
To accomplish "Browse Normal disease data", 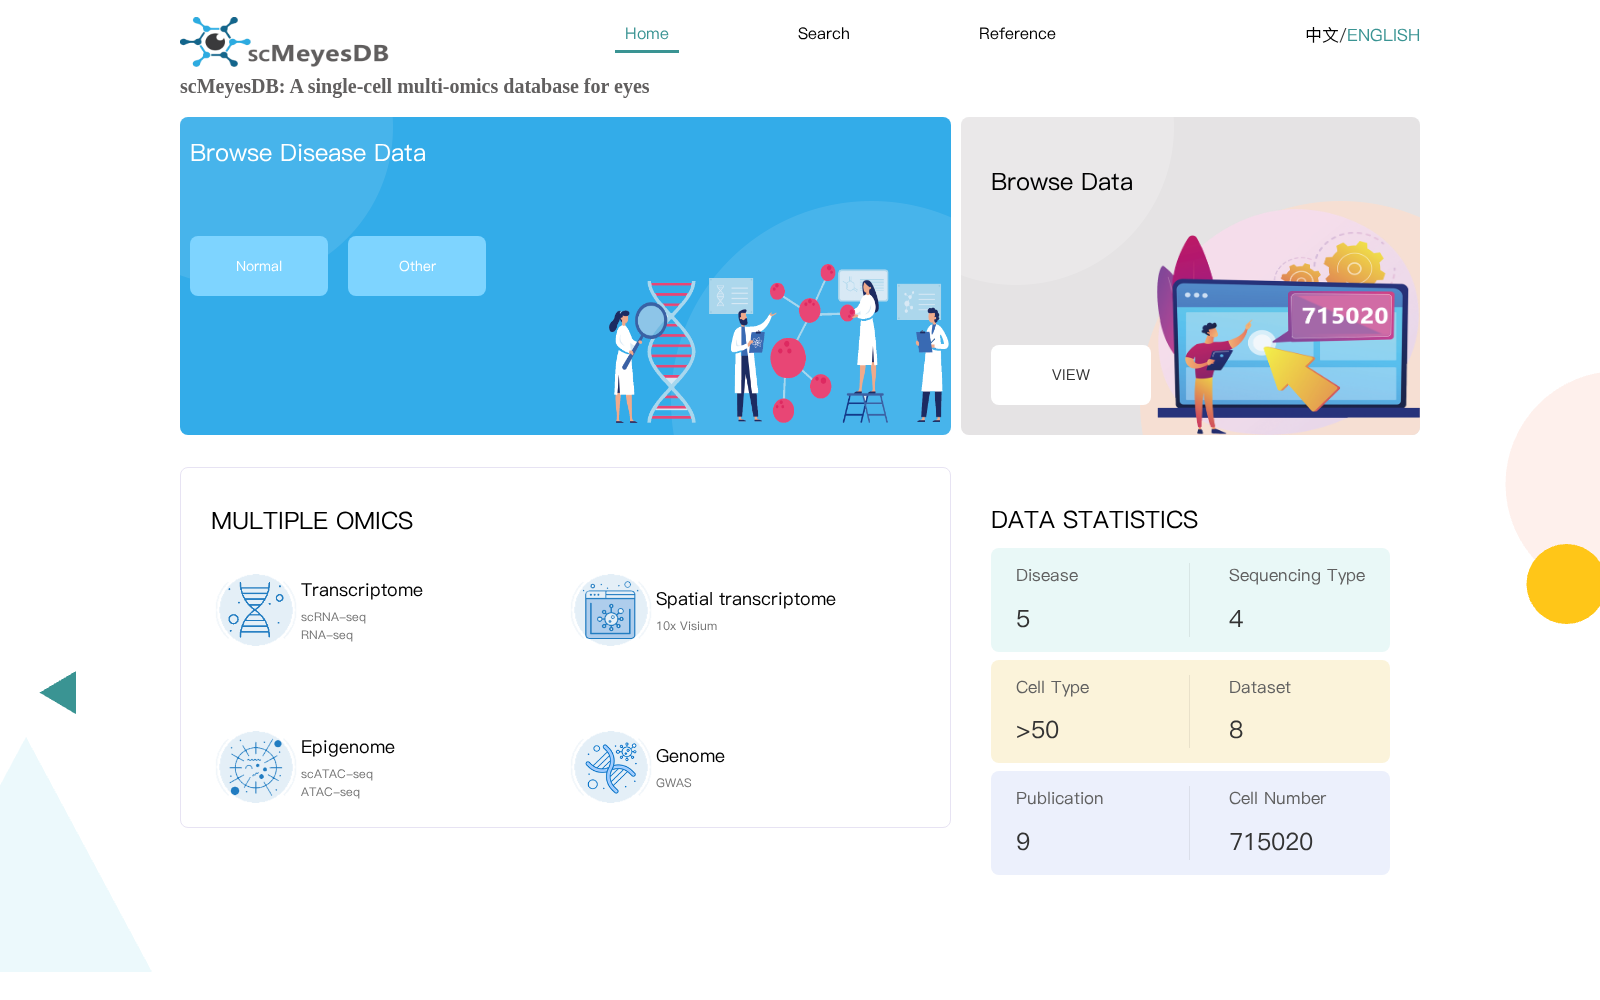I will pos(259,266).
